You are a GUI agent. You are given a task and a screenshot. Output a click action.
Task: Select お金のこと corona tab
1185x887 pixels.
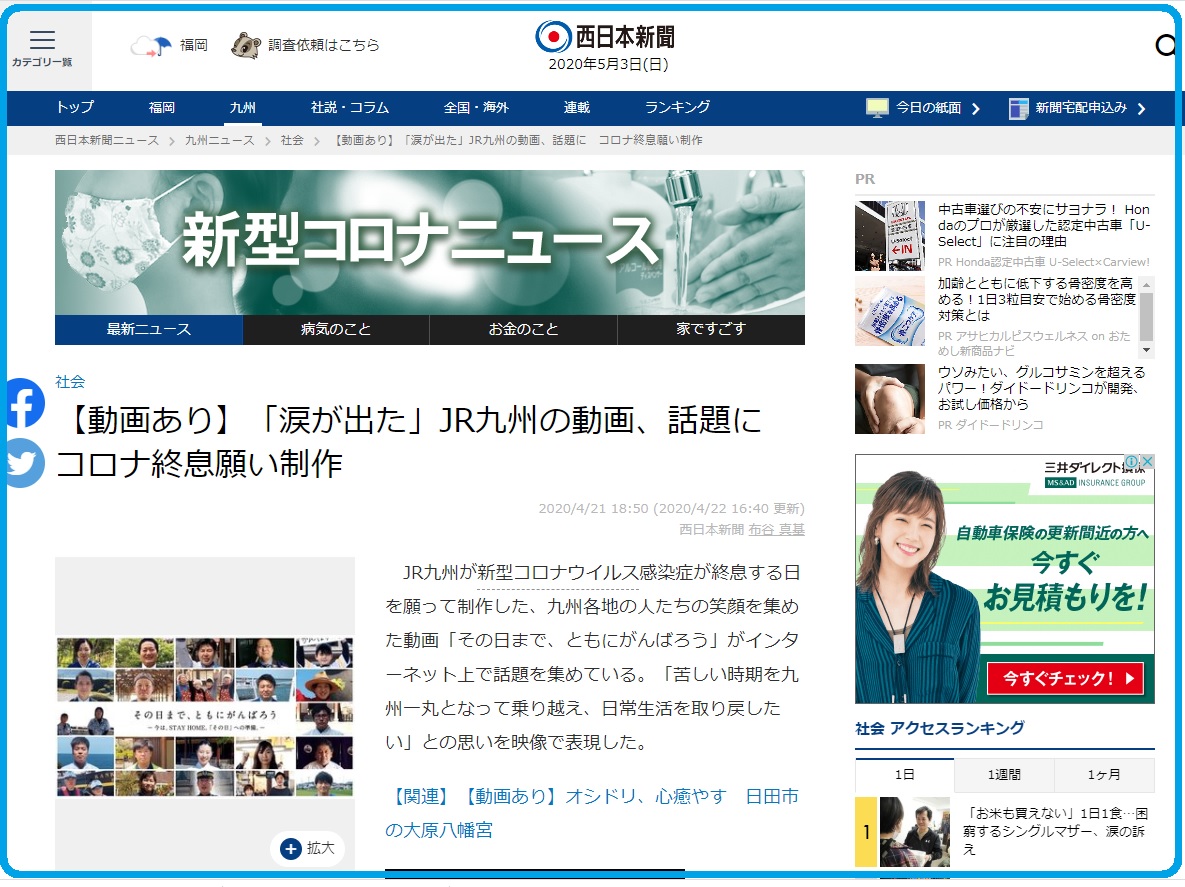(524, 329)
